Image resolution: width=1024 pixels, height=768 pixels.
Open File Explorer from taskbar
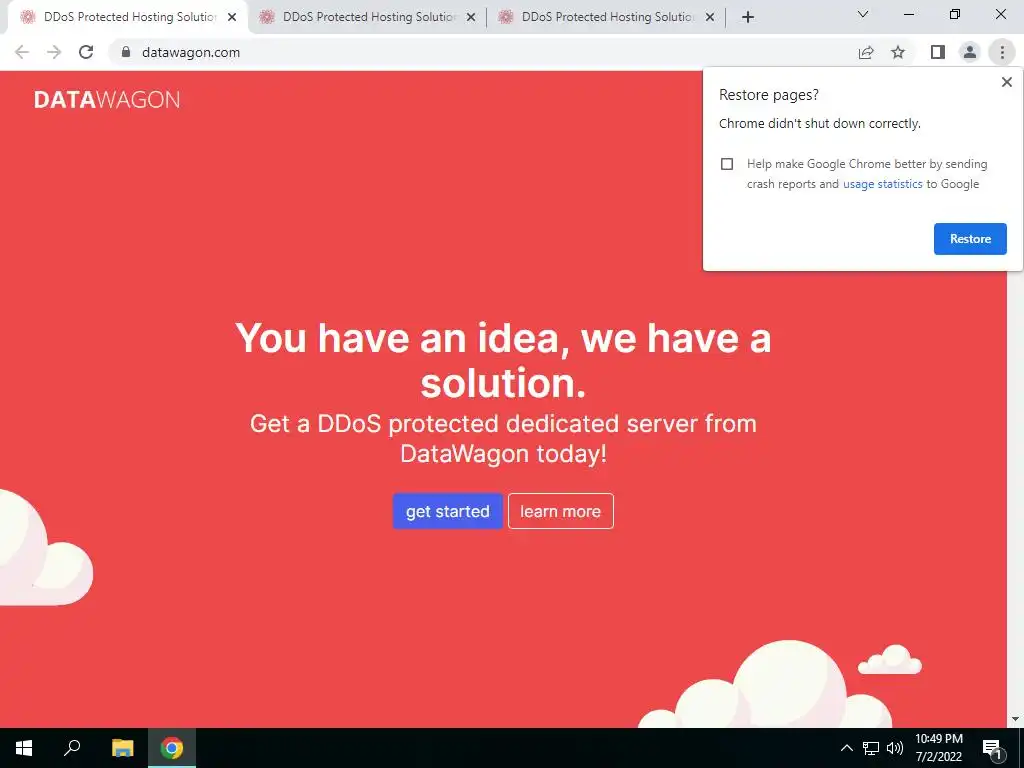point(122,748)
